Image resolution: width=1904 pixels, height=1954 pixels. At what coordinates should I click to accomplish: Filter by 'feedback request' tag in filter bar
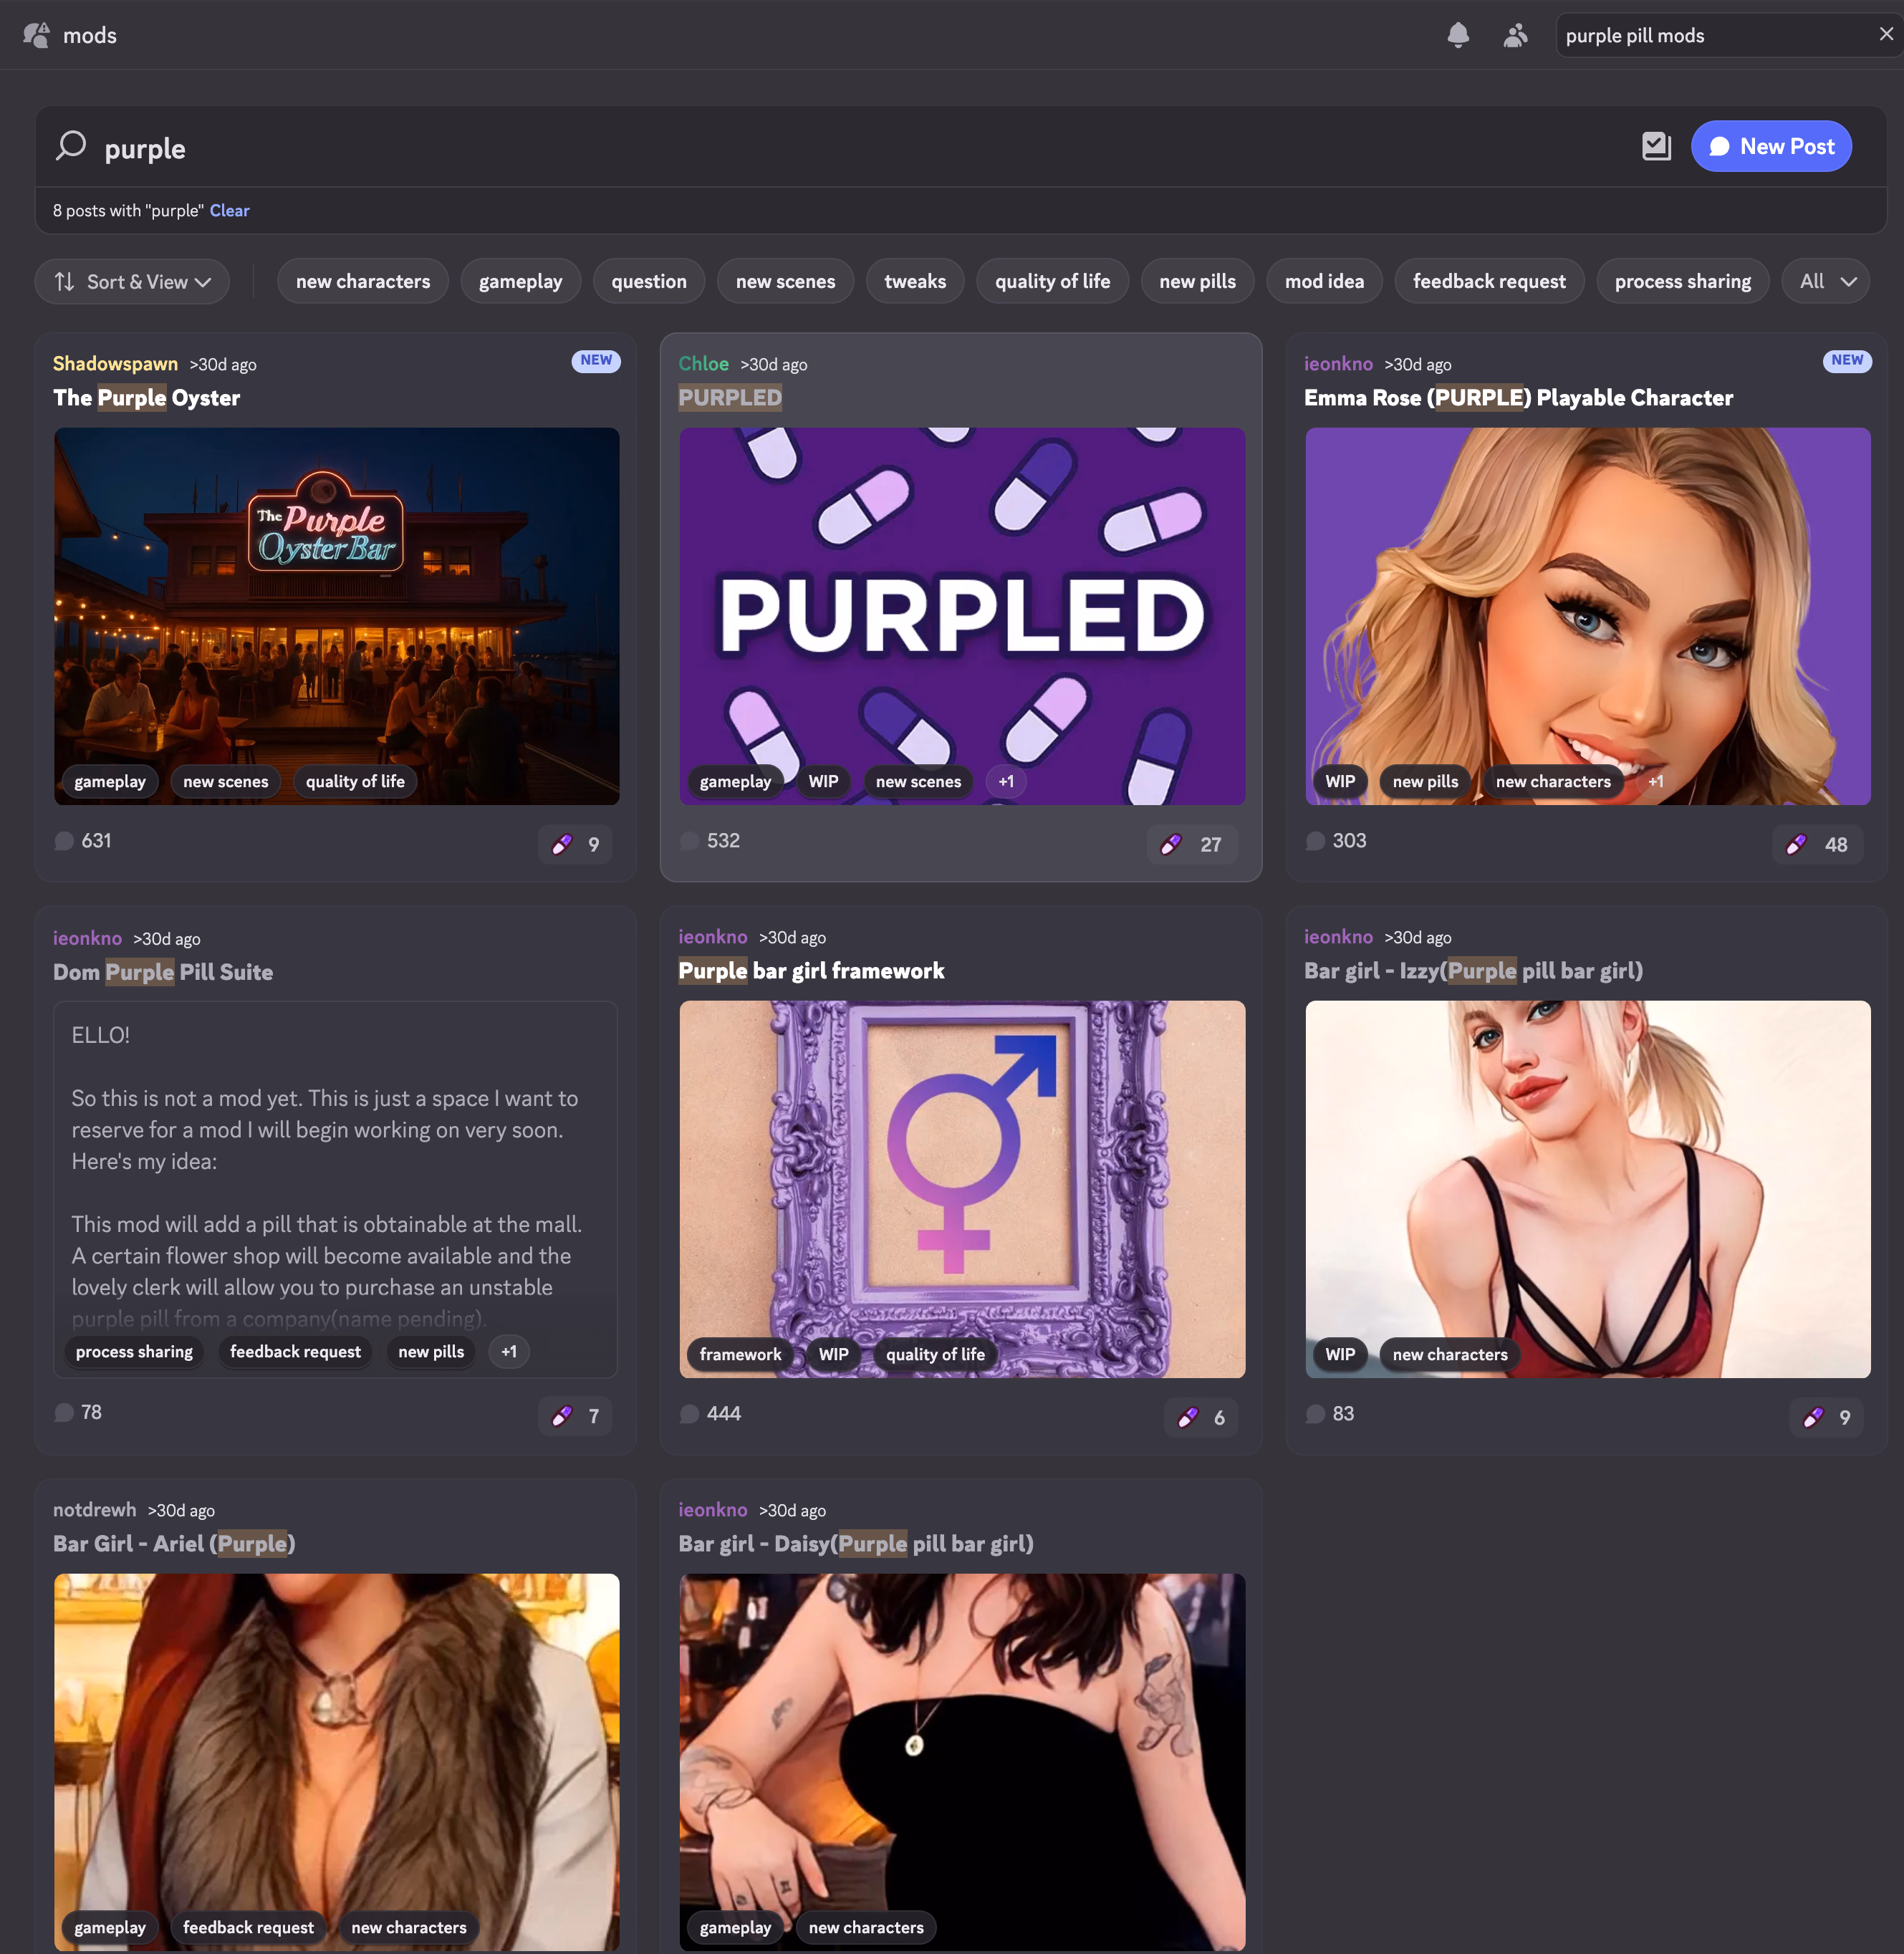coord(1489,282)
